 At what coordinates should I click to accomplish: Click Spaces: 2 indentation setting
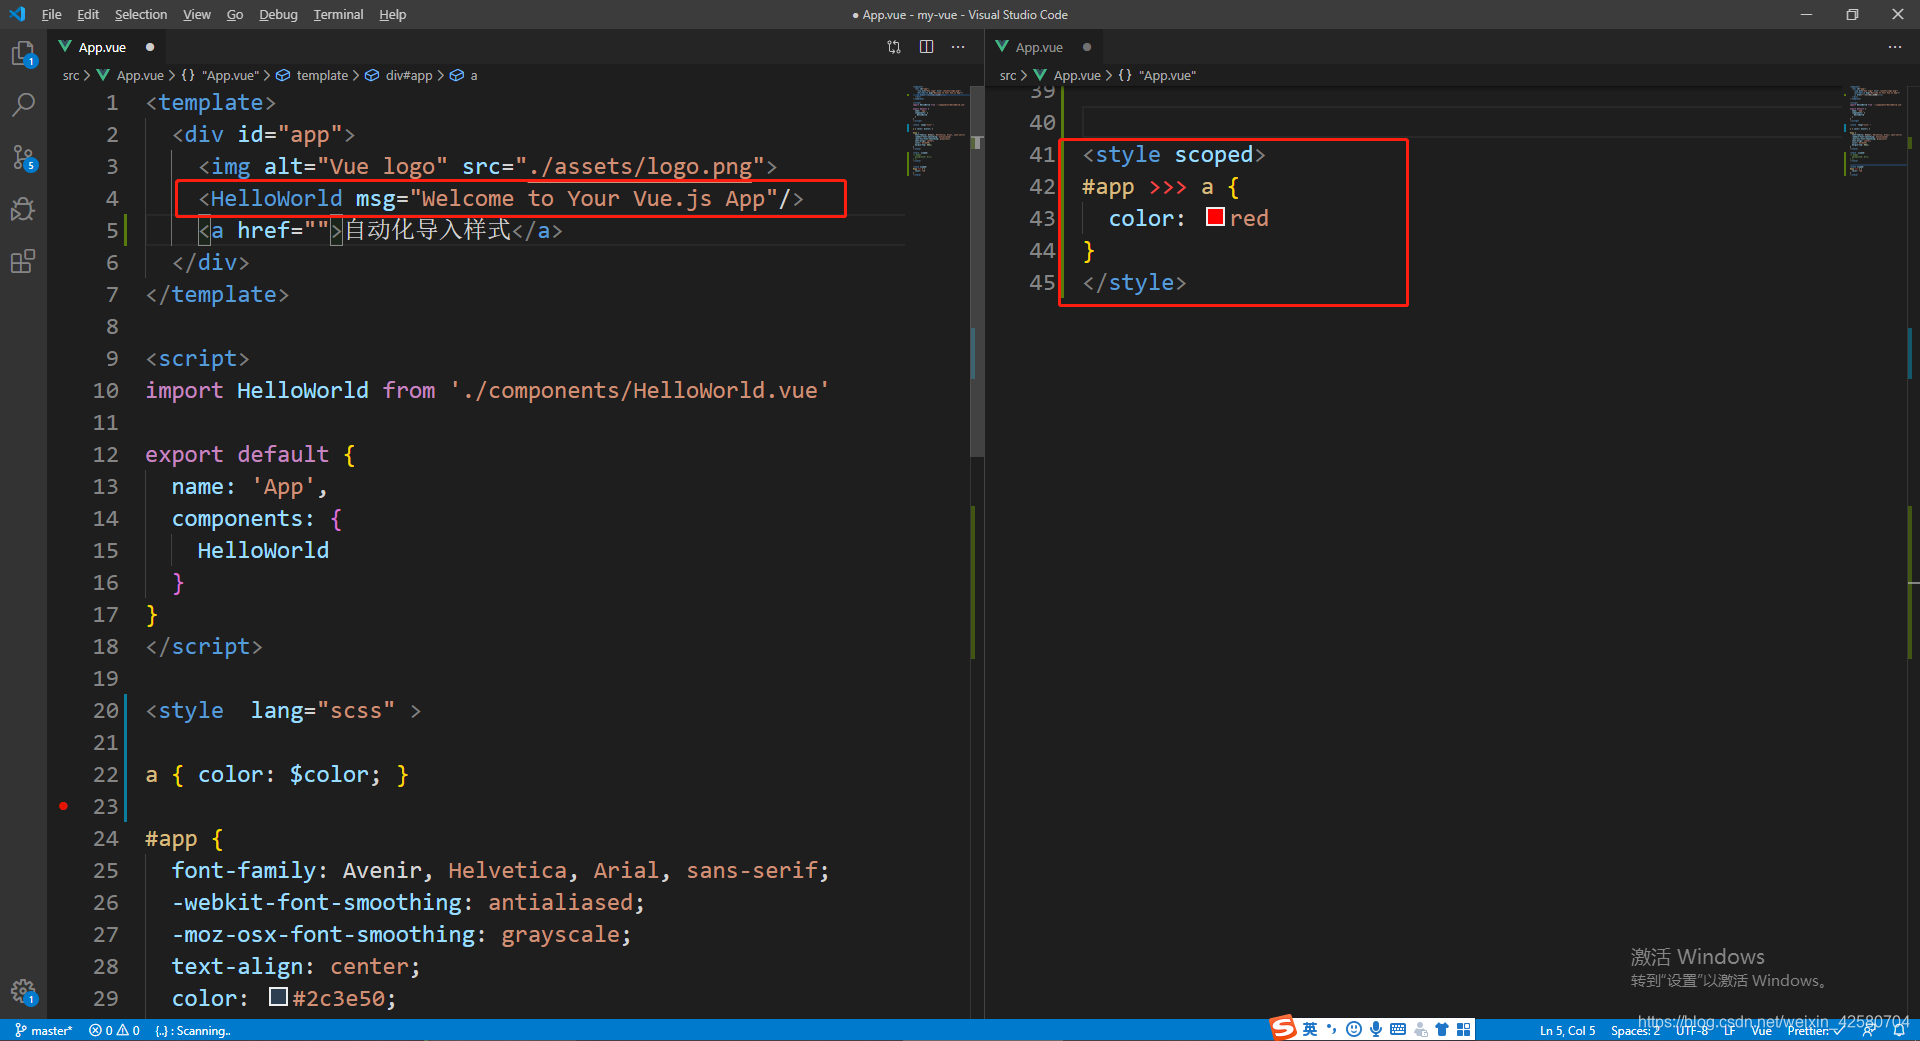tap(1635, 1031)
